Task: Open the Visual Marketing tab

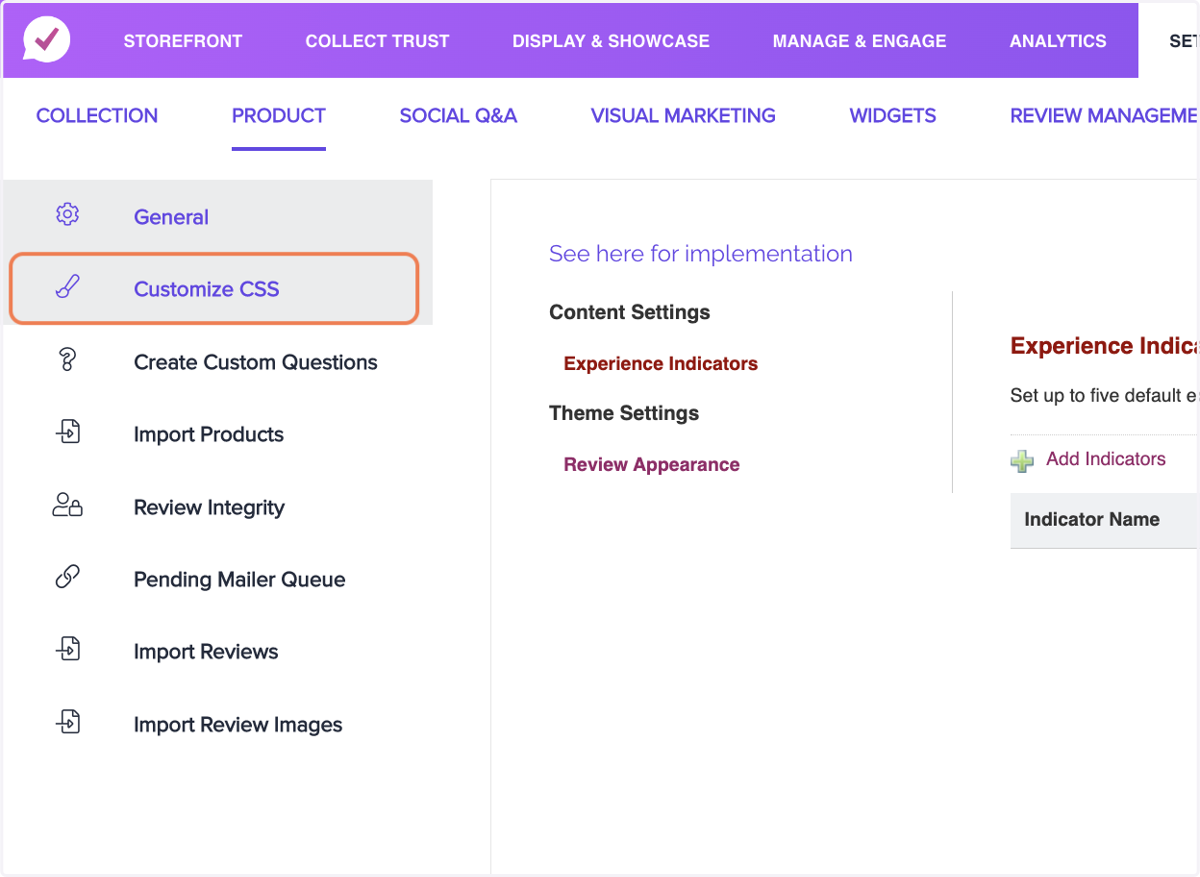Action: (x=683, y=116)
